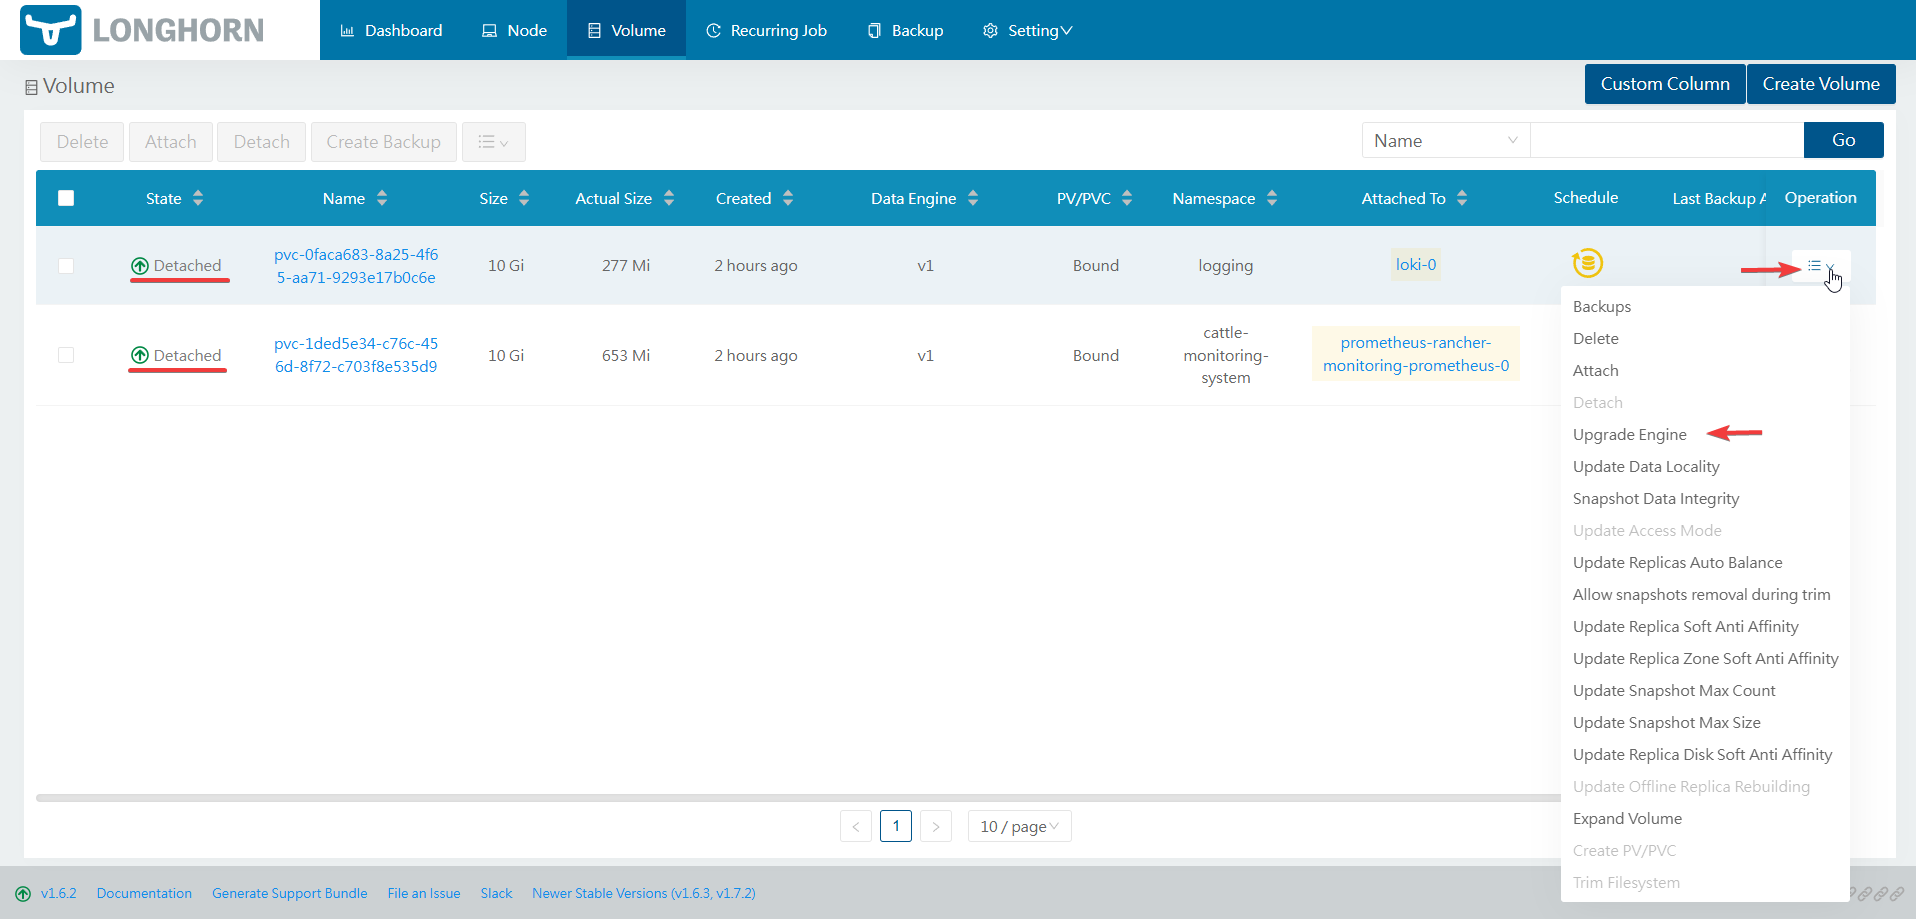The width and height of the screenshot is (1916, 919).
Task: Click the Create Volume button
Action: click(1820, 84)
